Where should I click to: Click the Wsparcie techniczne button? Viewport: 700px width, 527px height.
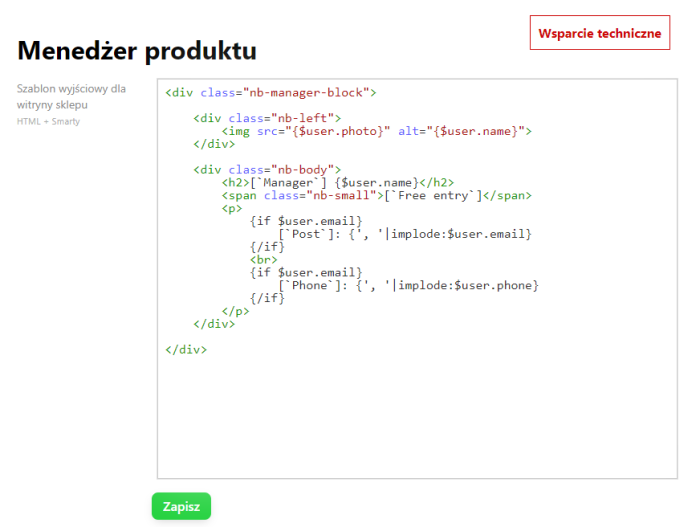pyautogui.click(x=600, y=33)
